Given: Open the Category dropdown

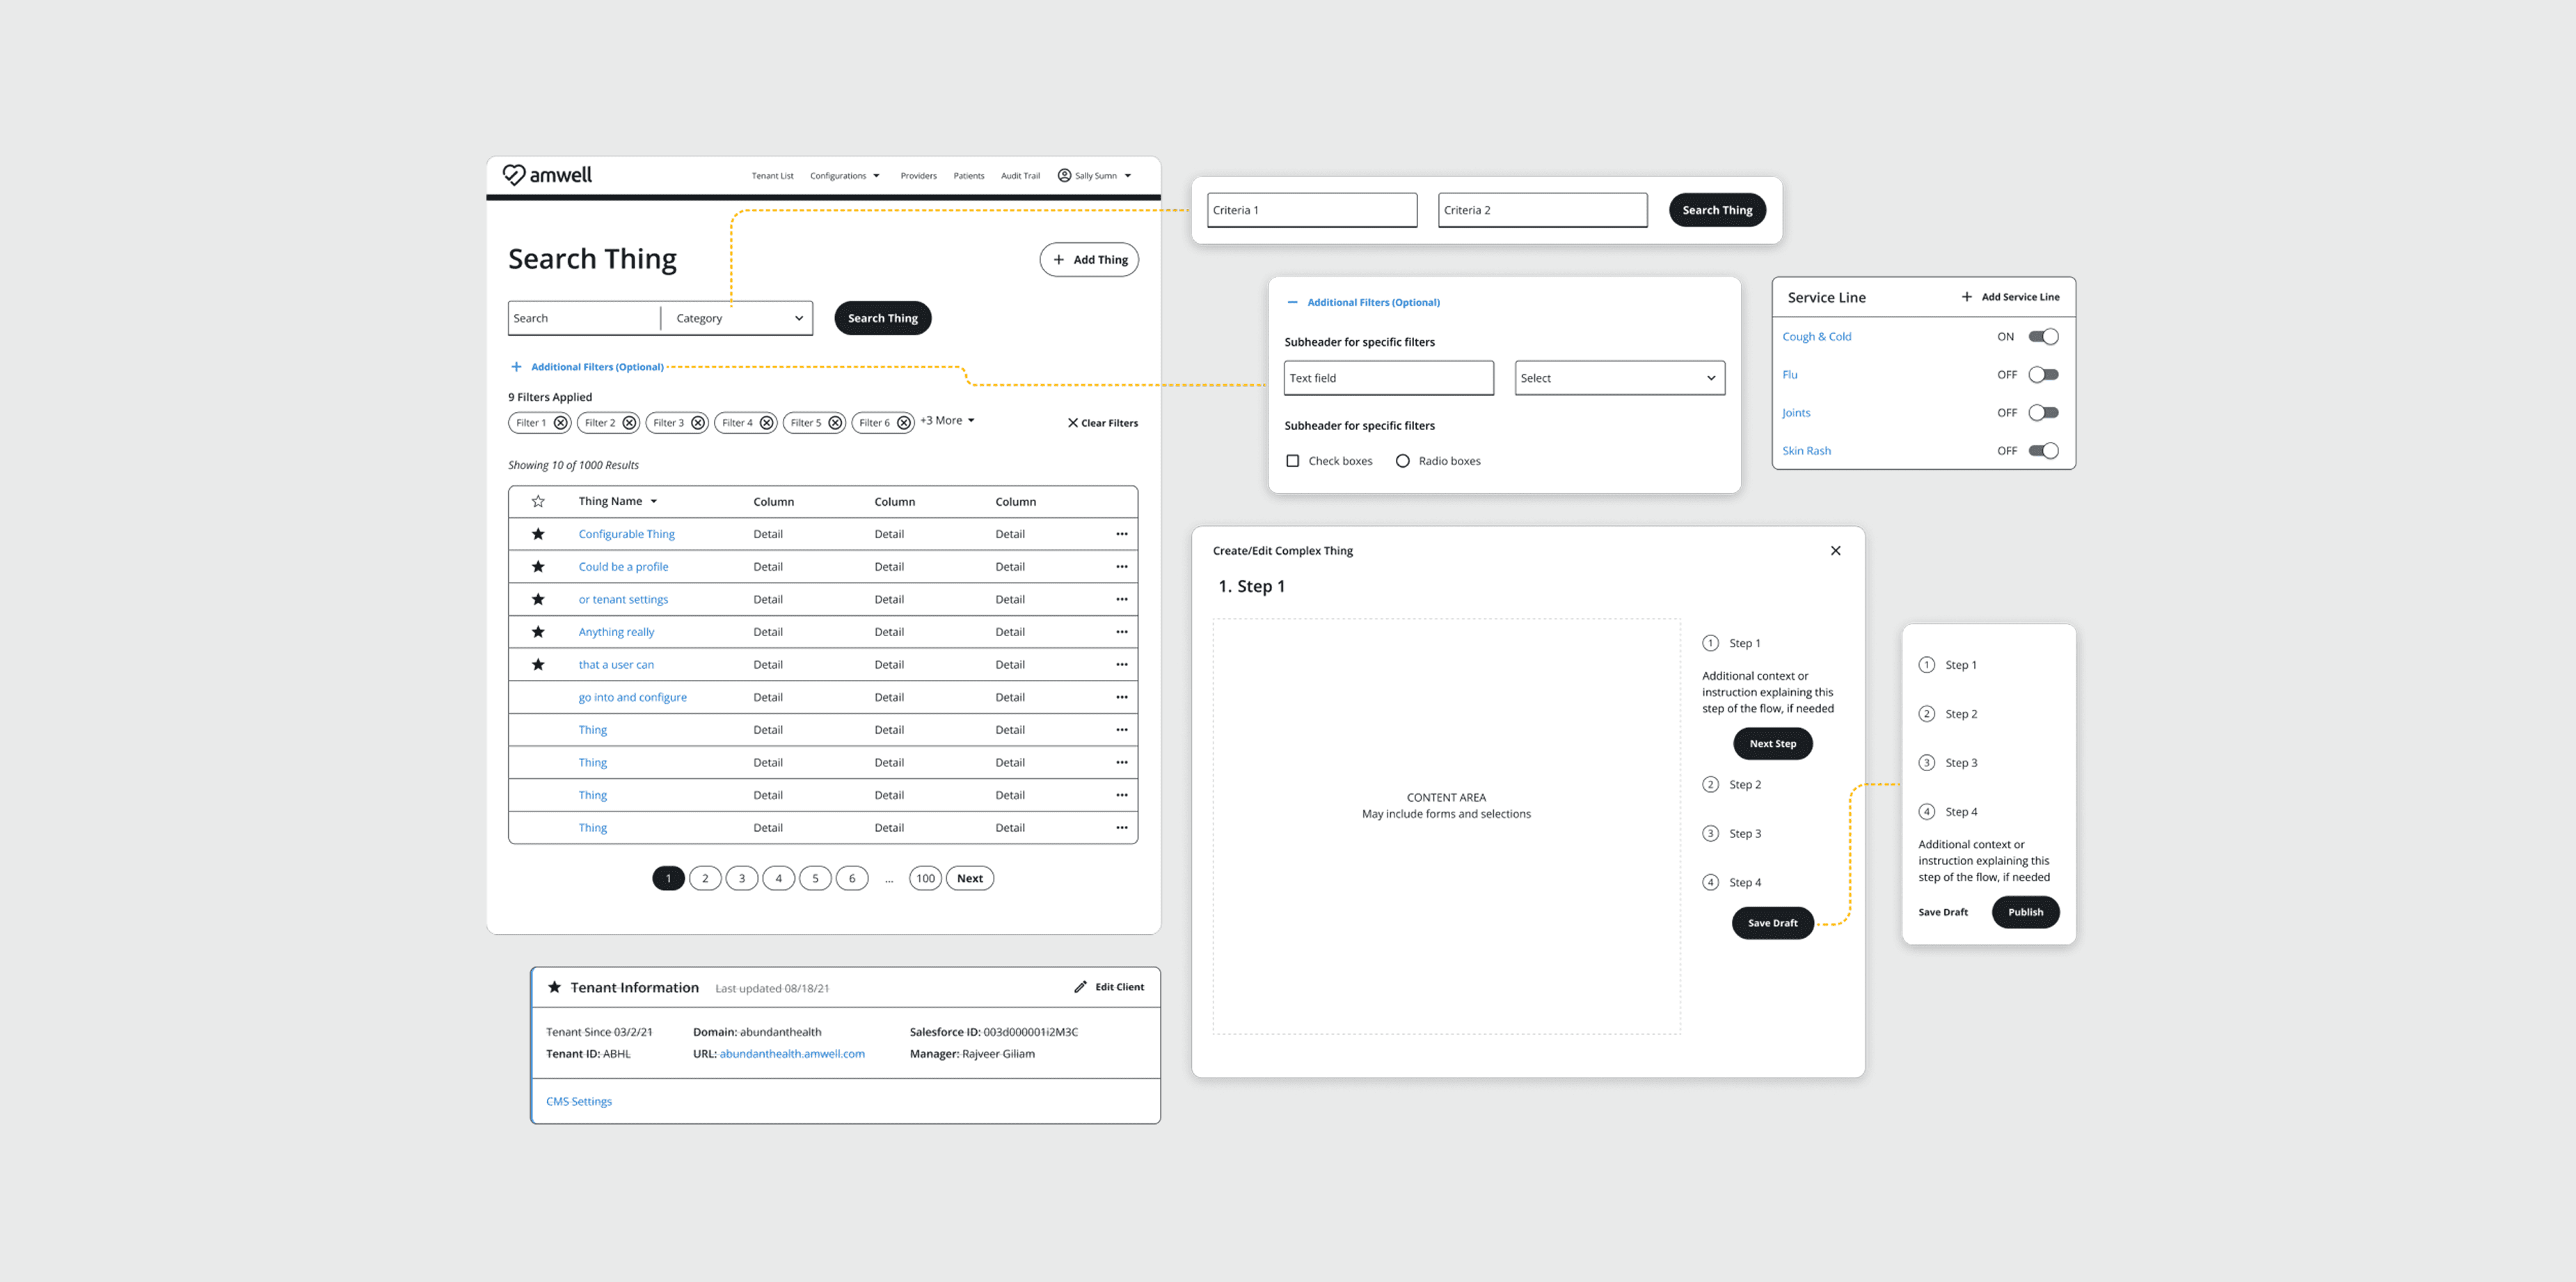Looking at the screenshot, I should coord(738,319).
